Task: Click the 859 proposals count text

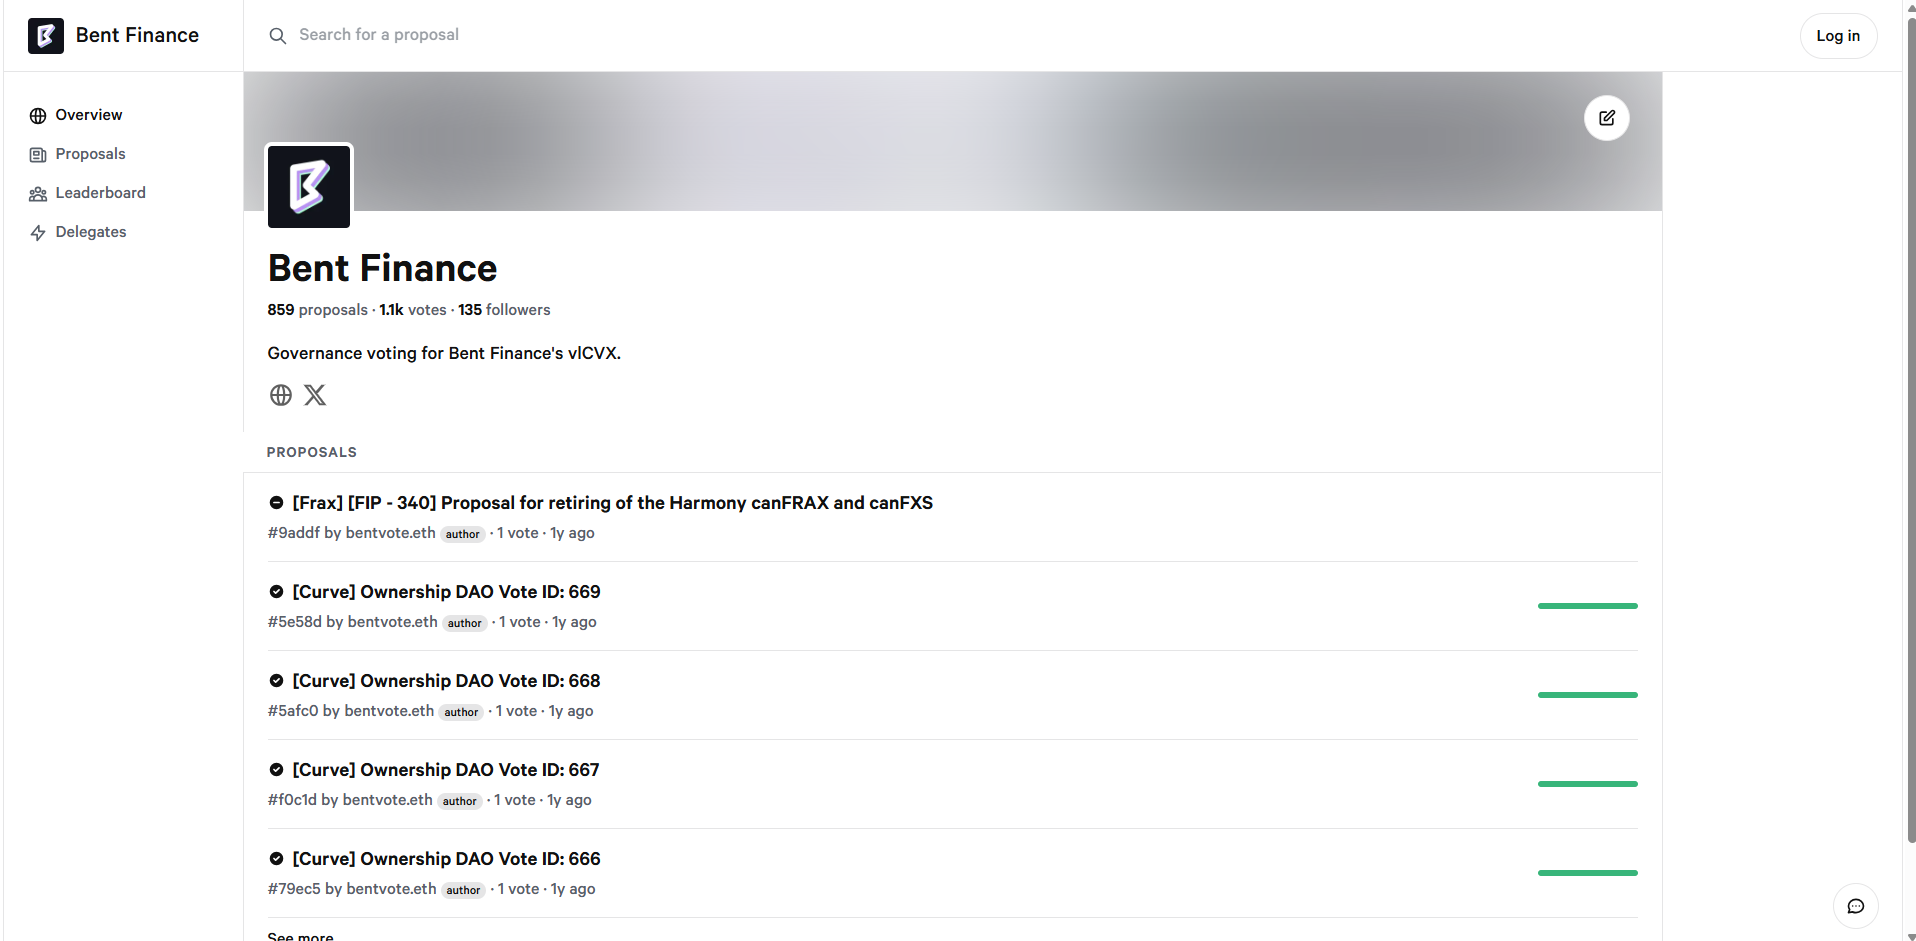Action: [317, 310]
